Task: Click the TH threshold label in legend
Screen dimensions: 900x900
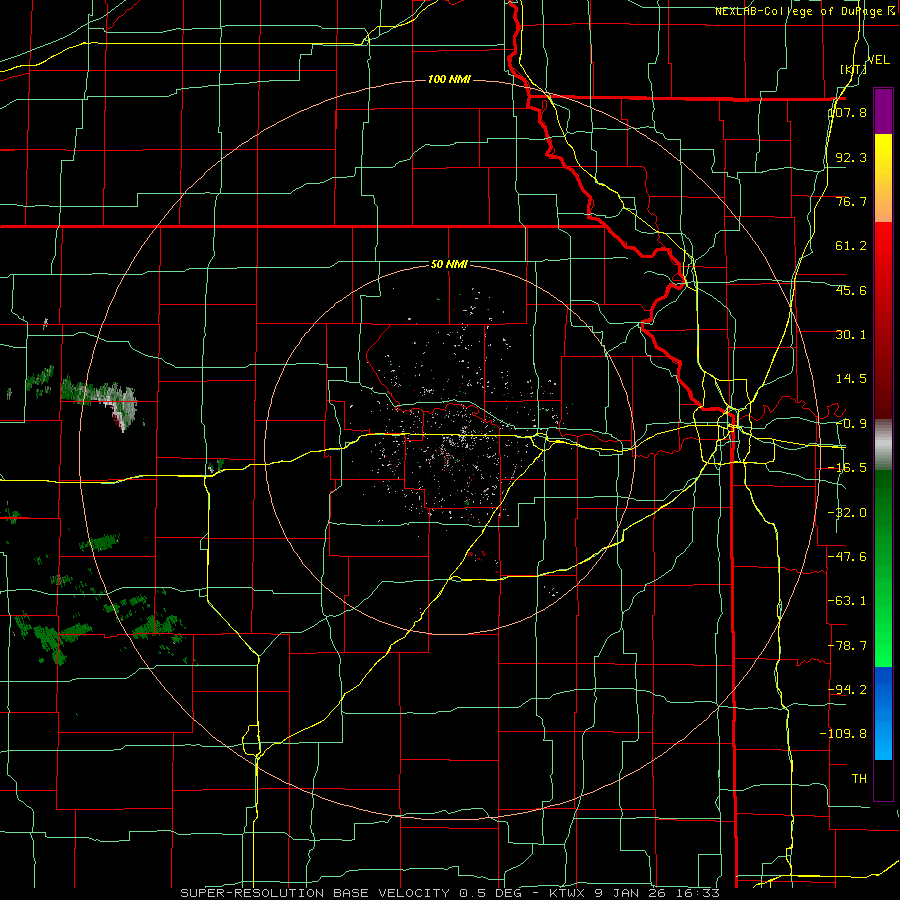Action: coord(859,779)
